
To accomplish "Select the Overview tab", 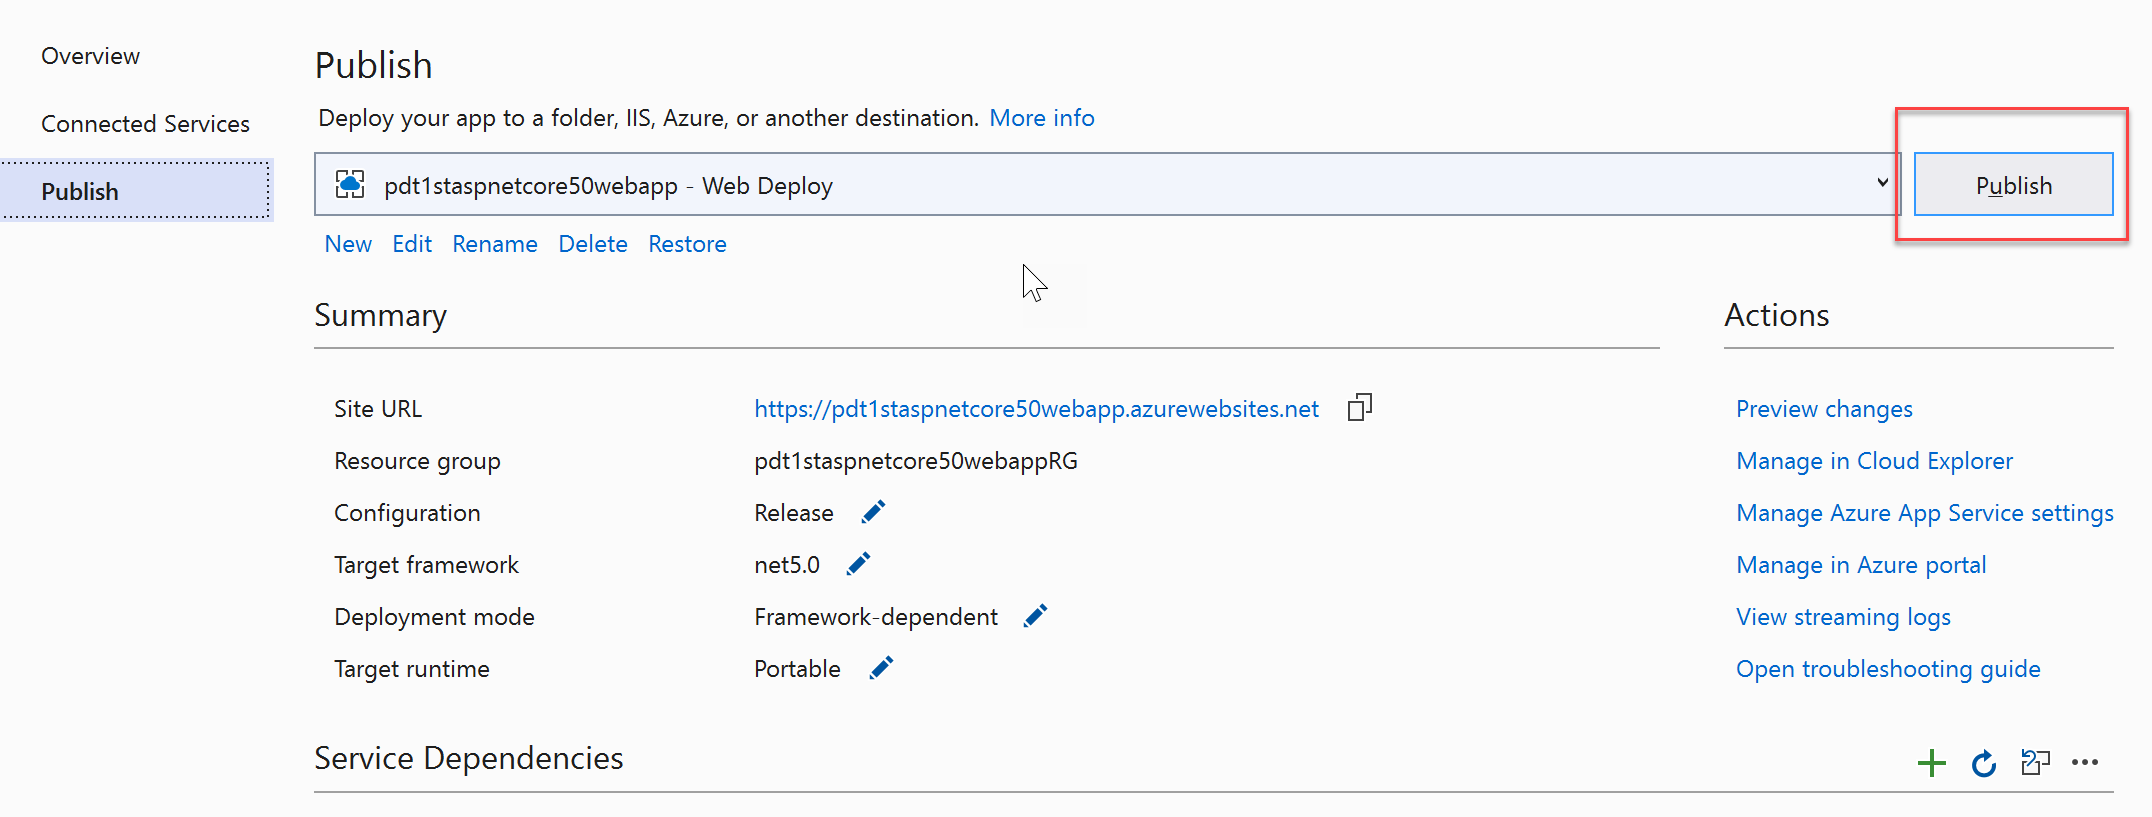I will click(x=90, y=56).
